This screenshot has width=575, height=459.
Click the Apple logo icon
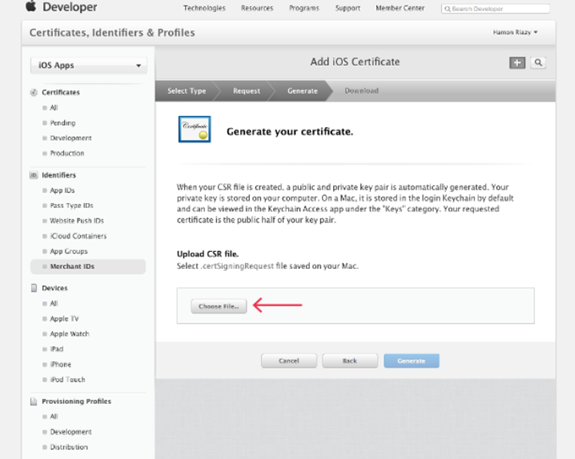pos(31,6)
